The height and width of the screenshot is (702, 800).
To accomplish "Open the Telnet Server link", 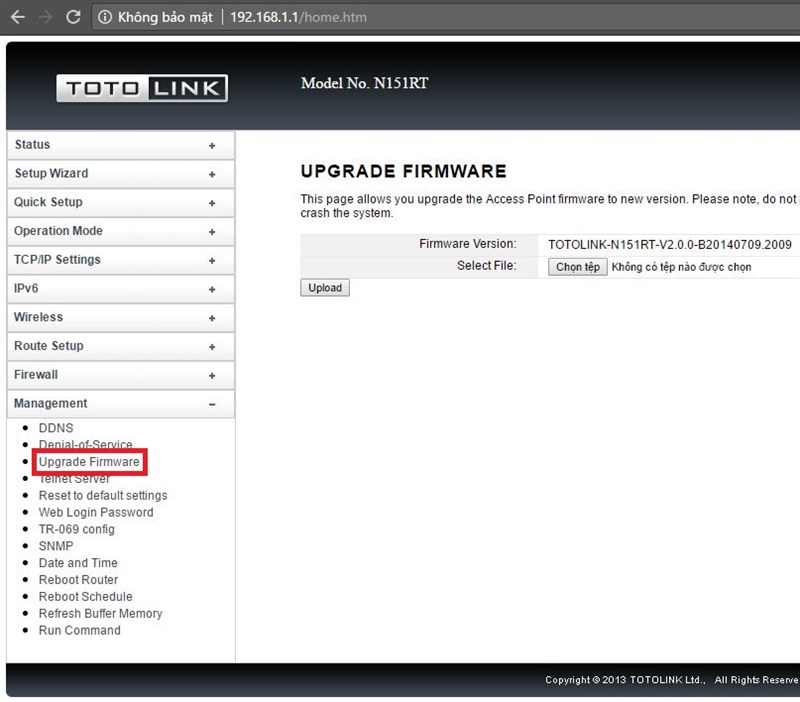I will (x=74, y=479).
